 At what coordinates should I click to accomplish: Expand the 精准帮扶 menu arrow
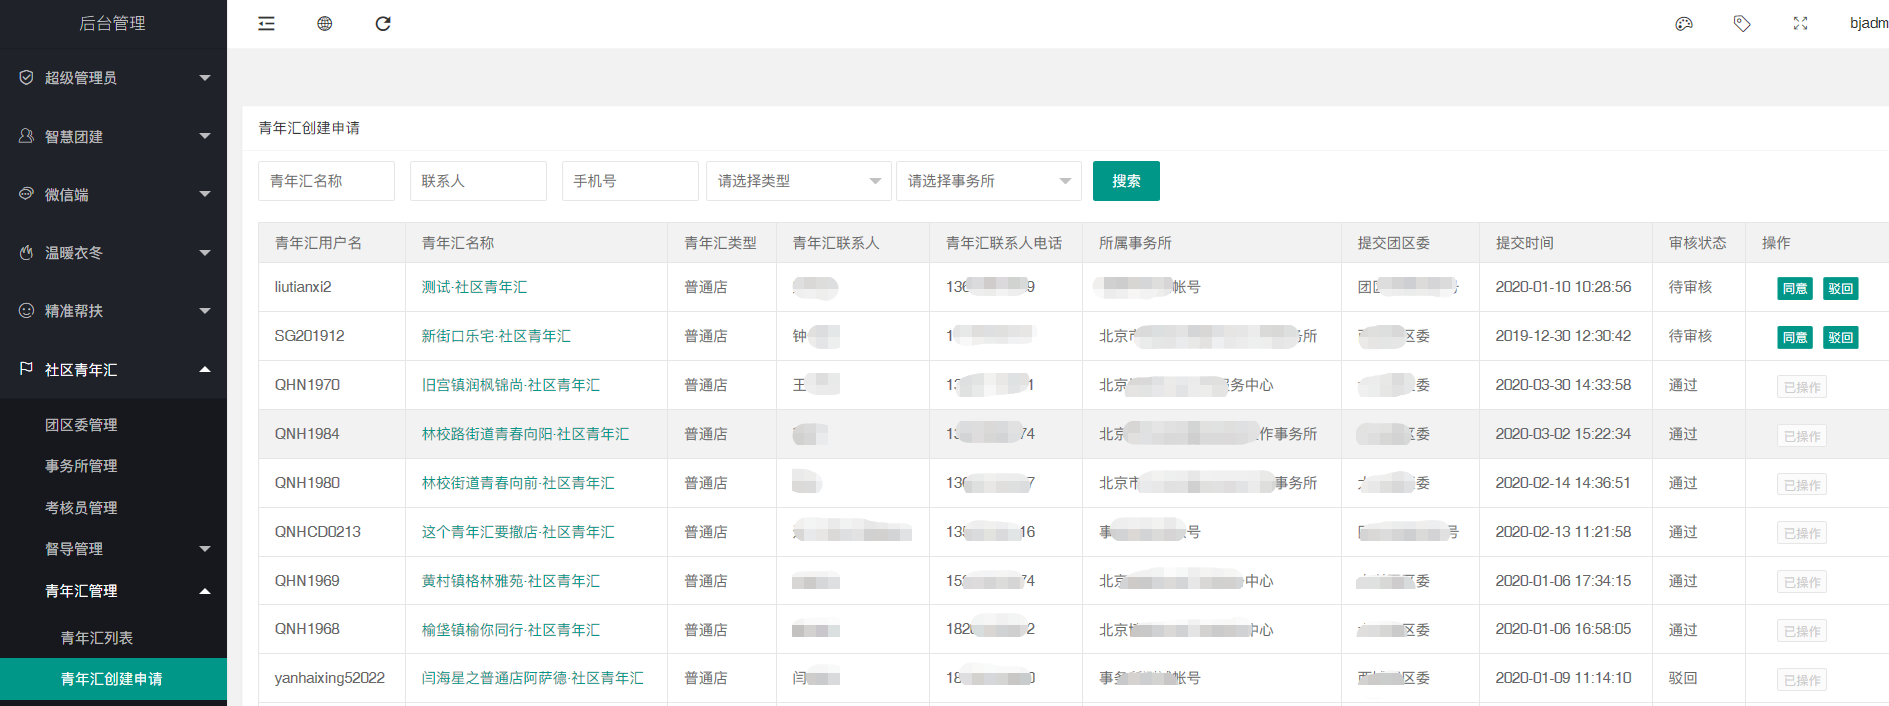point(205,311)
